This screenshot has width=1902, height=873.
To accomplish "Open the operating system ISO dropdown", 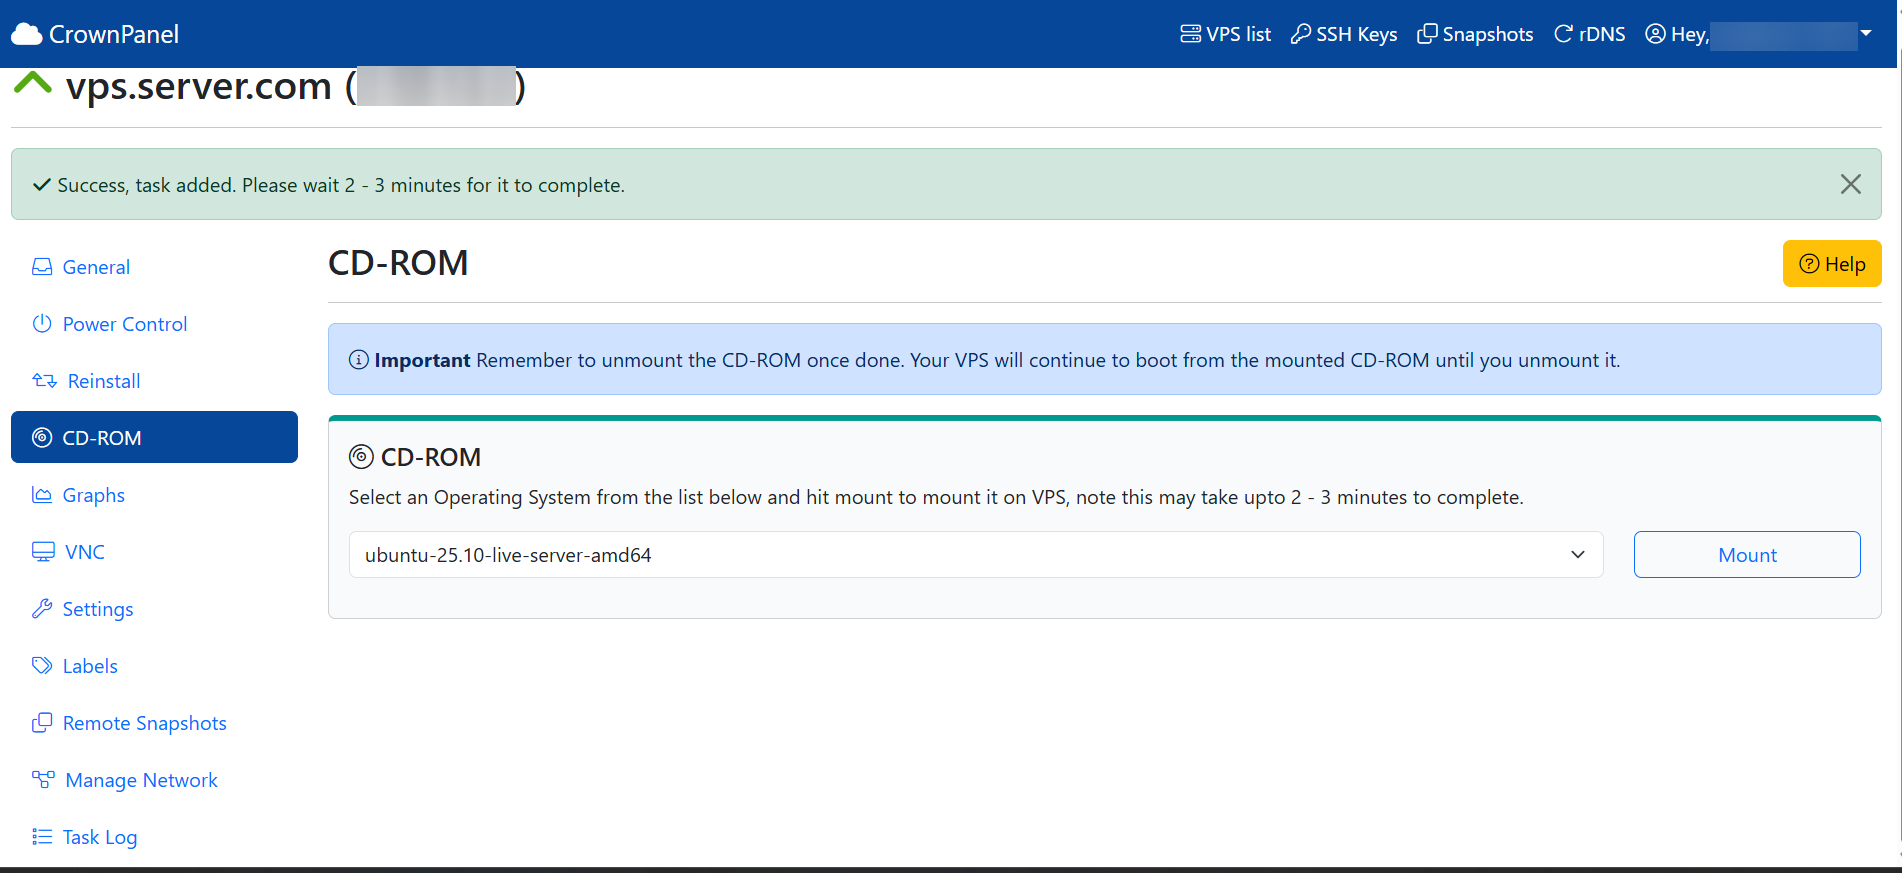I will click(x=975, y=555).
